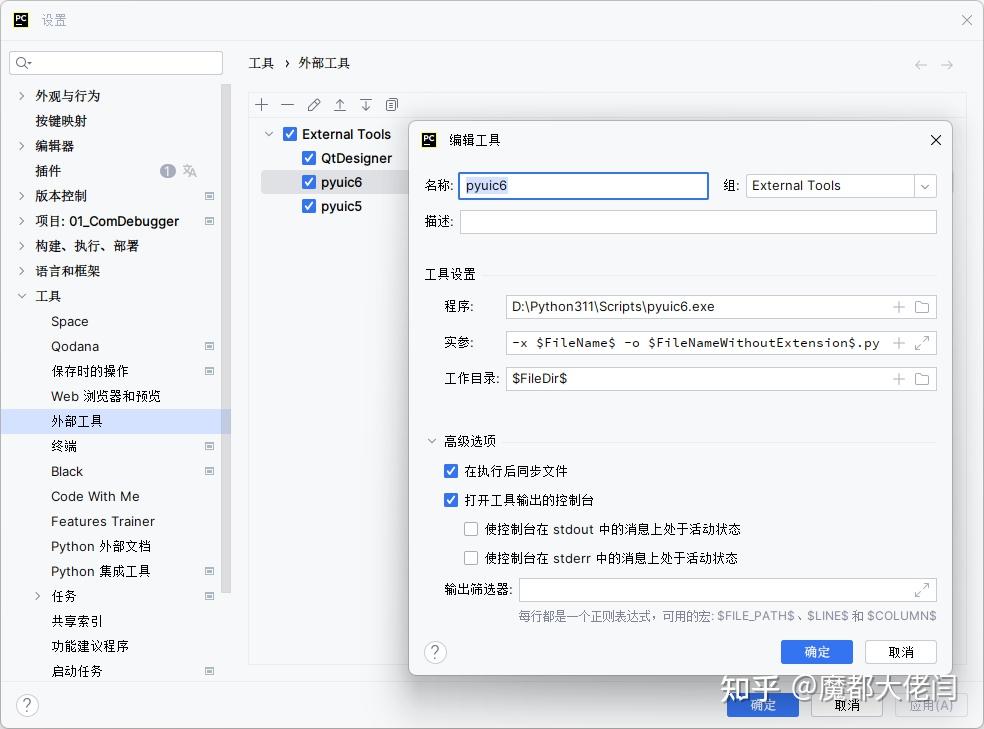Viewport: 984px width, 729px height.
Task: Click inside the settings search field
Action: tap(115, 62)
